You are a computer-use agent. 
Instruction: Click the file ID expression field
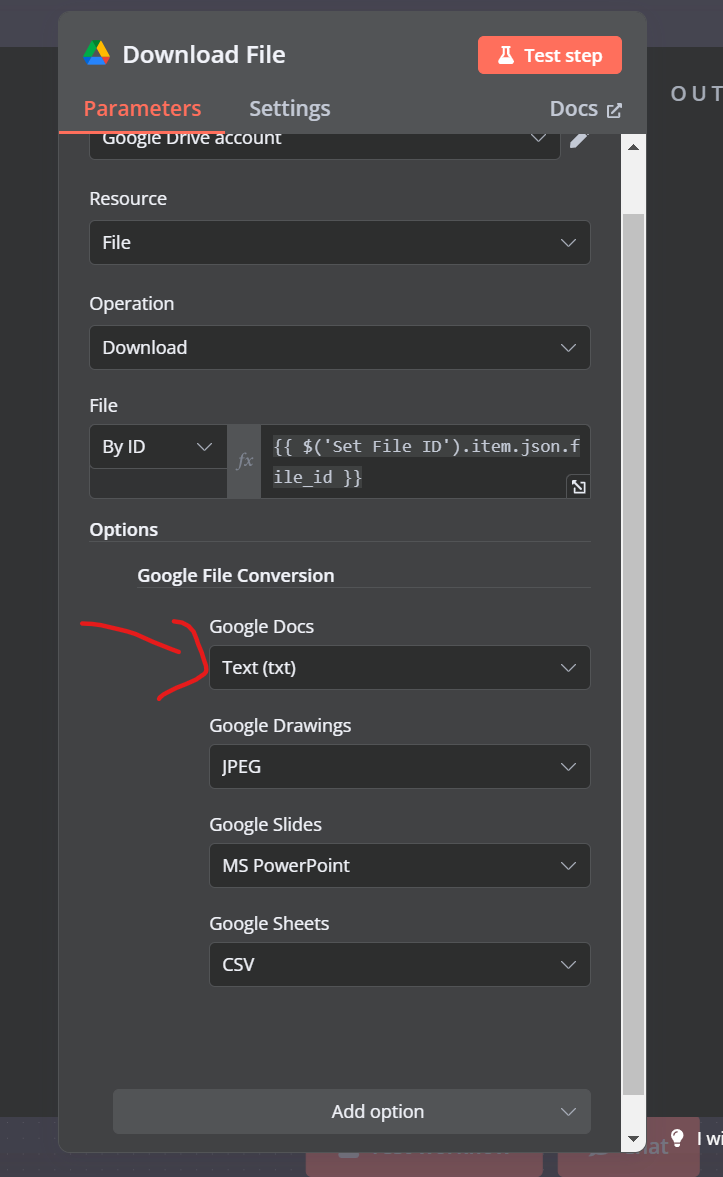coord(425,461)
